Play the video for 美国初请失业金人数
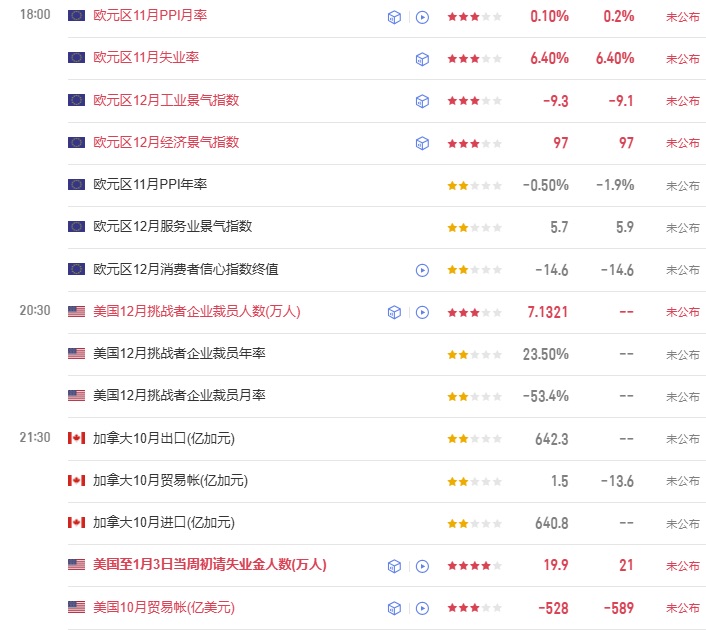 click(422, 565)
